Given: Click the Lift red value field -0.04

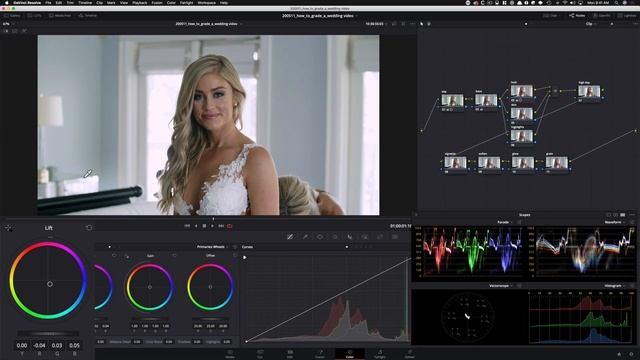Looking at the screenshot, I should (39, 345).
